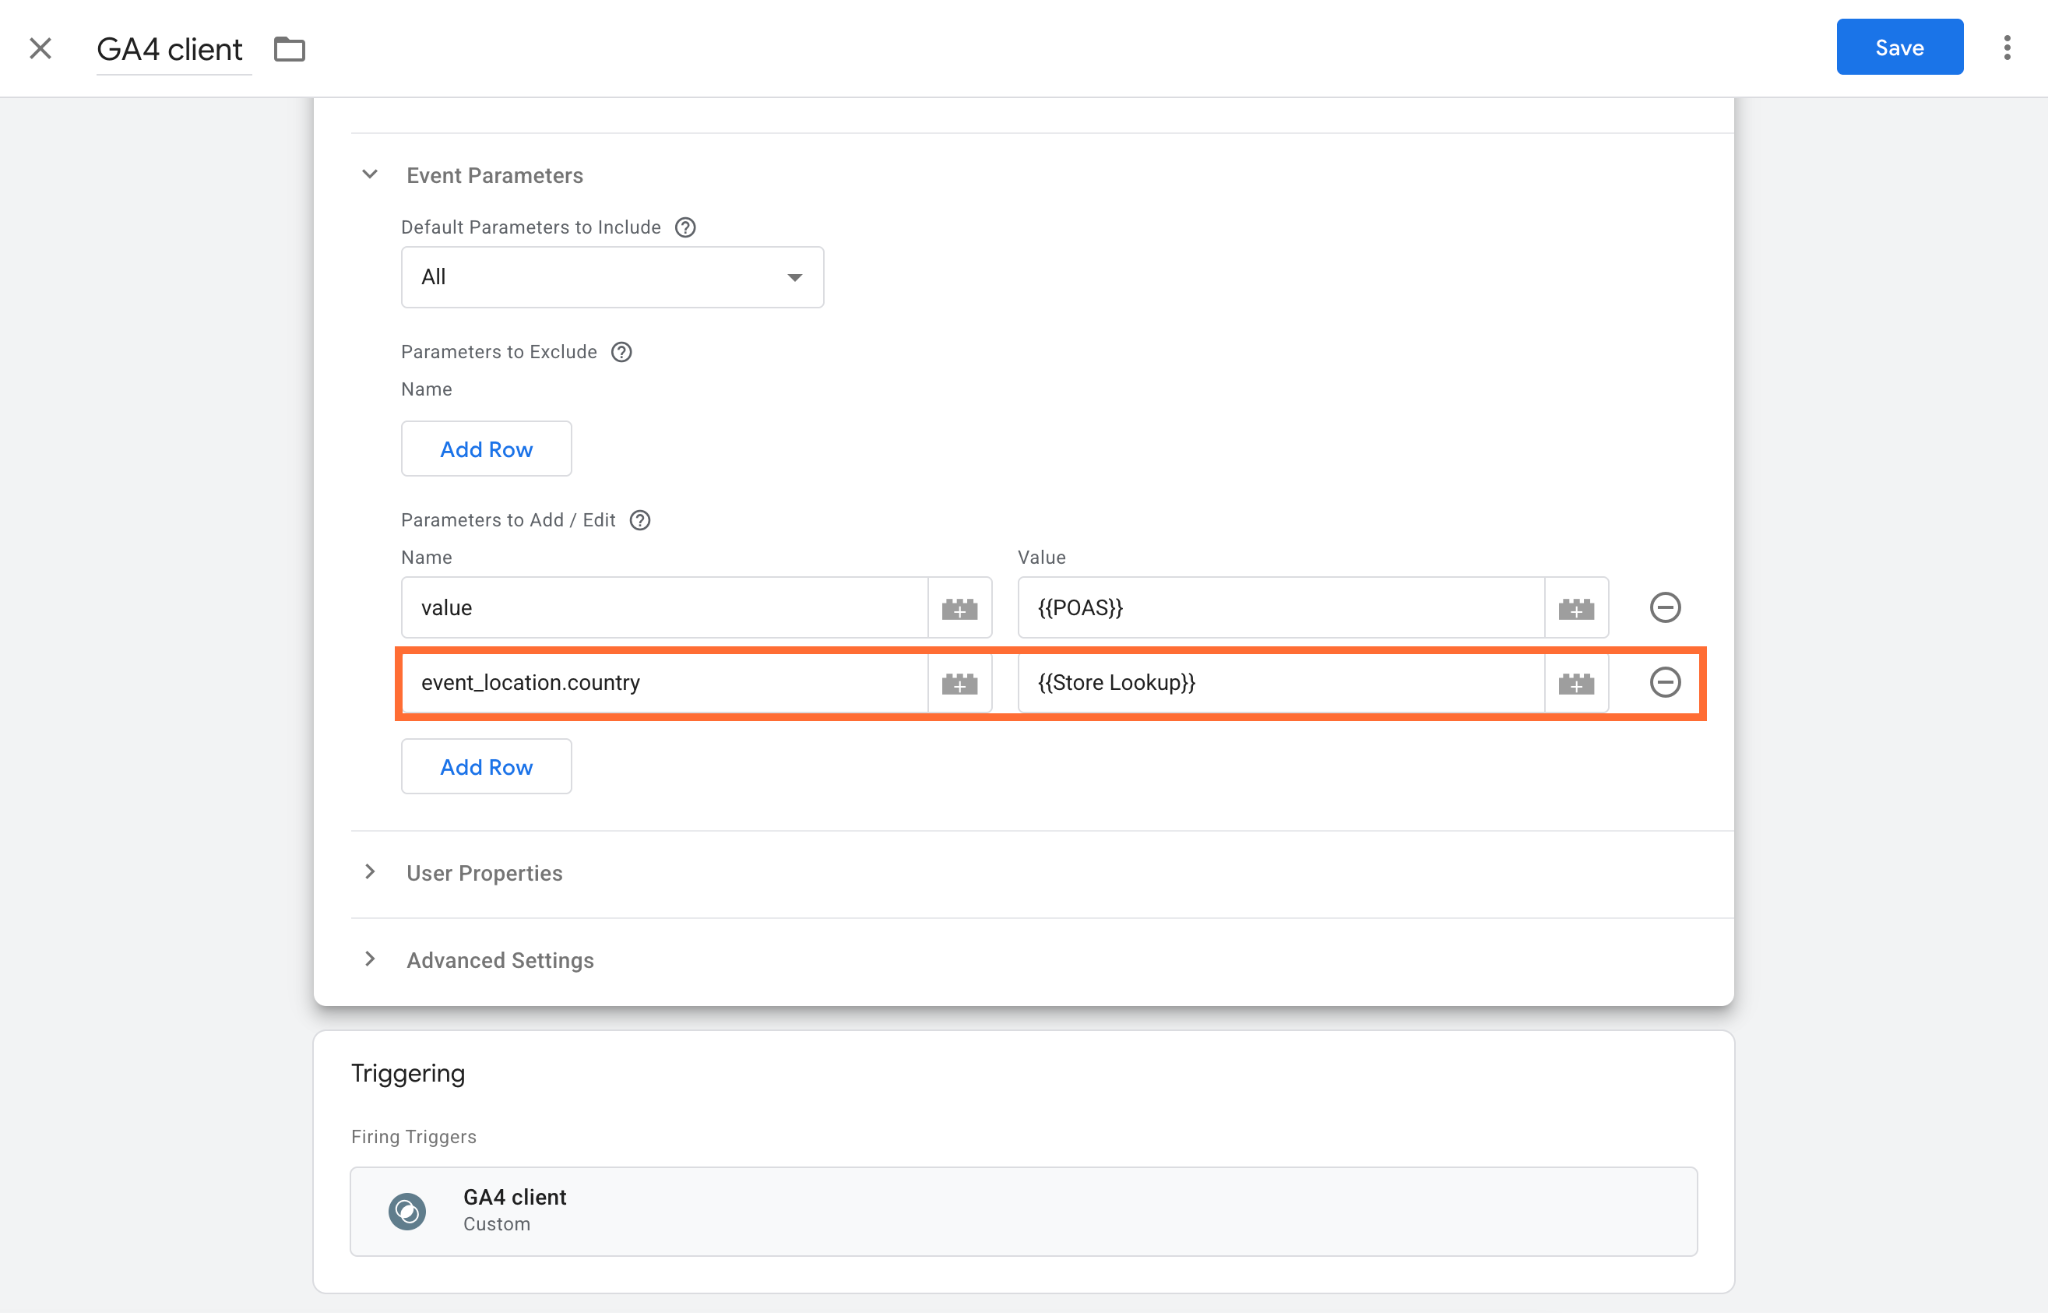Image resolution: width=2048 pixels, height=1313 pixels.
Task: Add Row under Parameters to Add / Edit
Action: pos(486,767)
